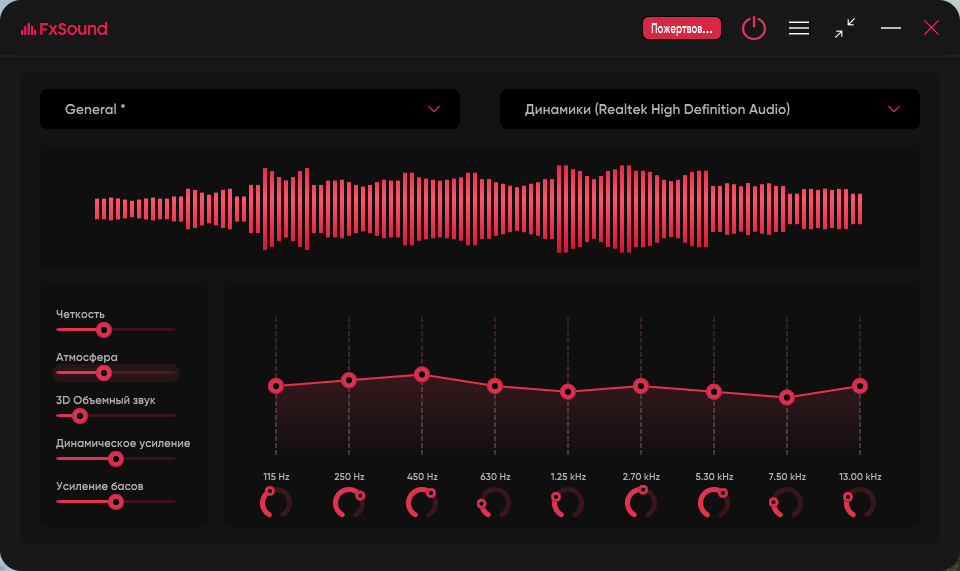Click the 250 Hz label
This screenshot has width=960, height=571.
coord(349,477)
